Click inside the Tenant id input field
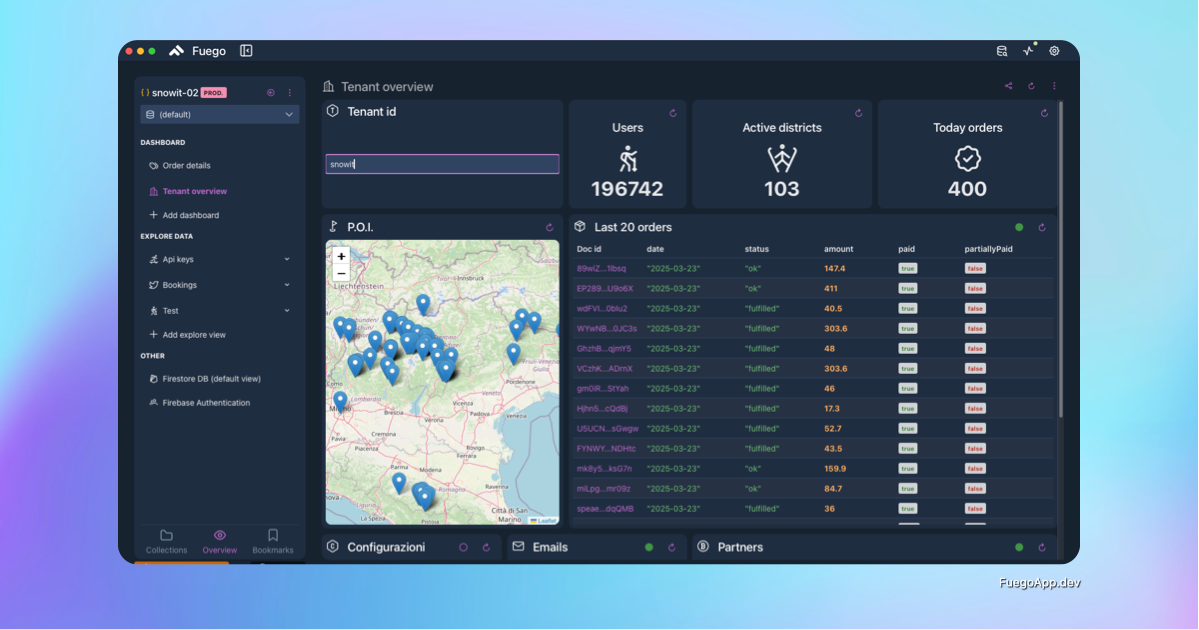Viewport: 1199px width, 630px height. pyautogui.click(x=441, y=163)
